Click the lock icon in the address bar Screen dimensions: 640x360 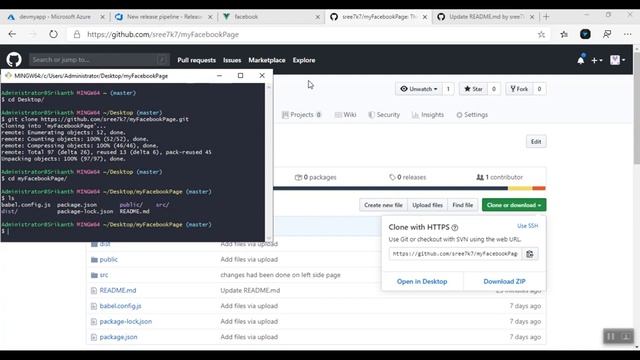tap(77, 35)
